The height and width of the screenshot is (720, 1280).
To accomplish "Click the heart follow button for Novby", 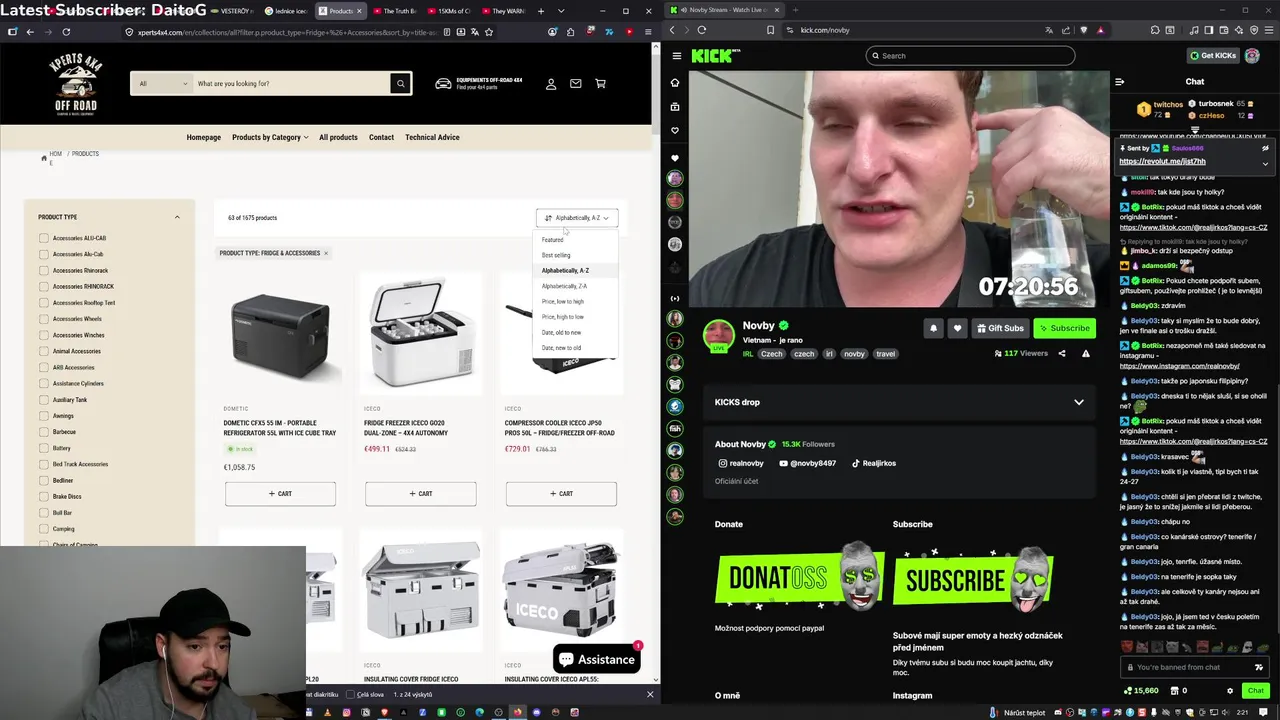I will 957,328.
